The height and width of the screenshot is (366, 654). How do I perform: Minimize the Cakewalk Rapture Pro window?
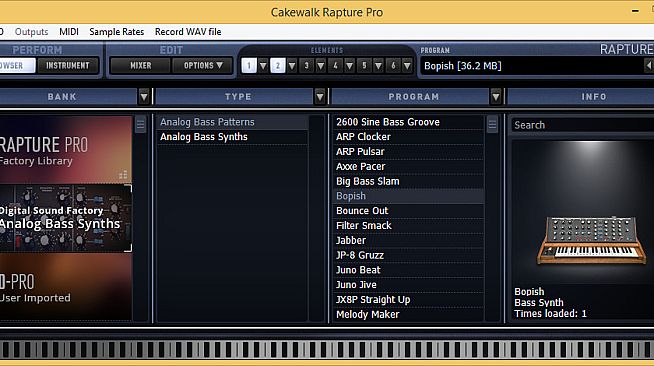[x=635, y=11]
